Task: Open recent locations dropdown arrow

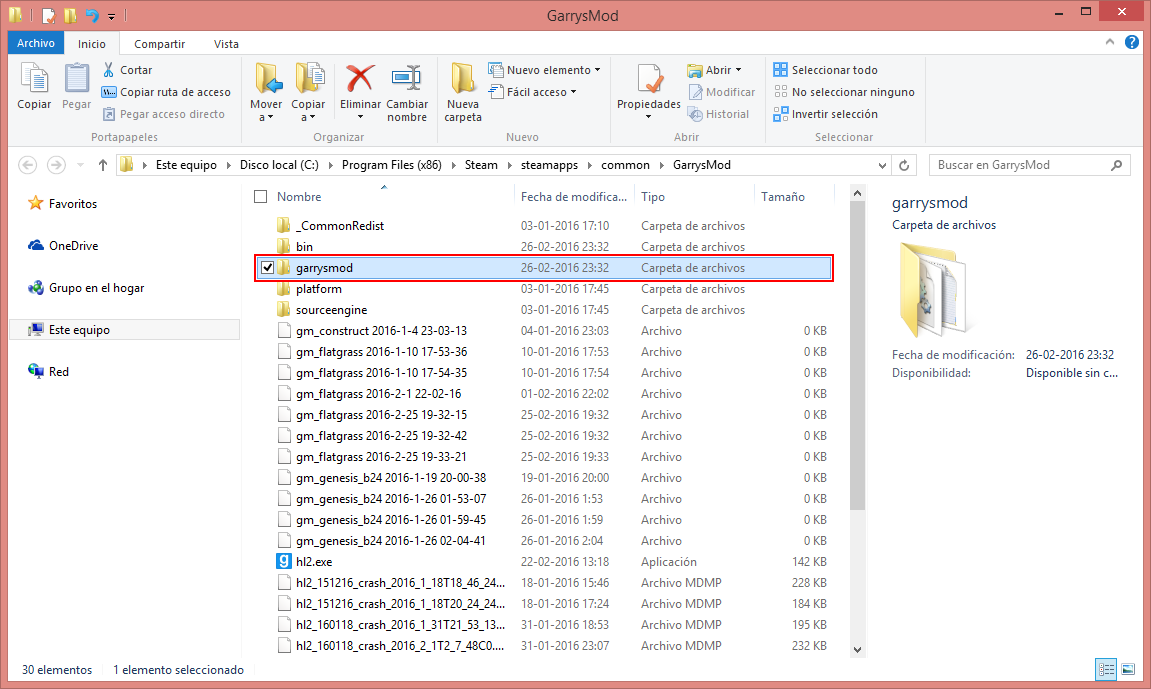Action: click(x=80, y=165)
